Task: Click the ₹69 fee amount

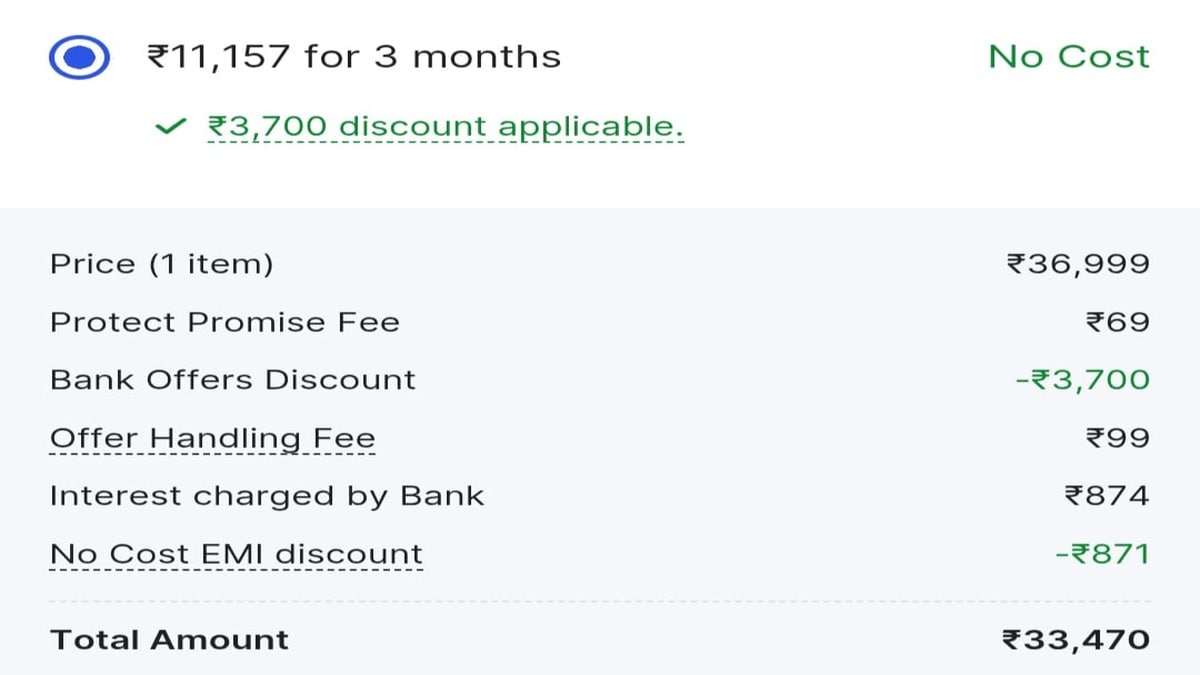Action: point(1118,322)
